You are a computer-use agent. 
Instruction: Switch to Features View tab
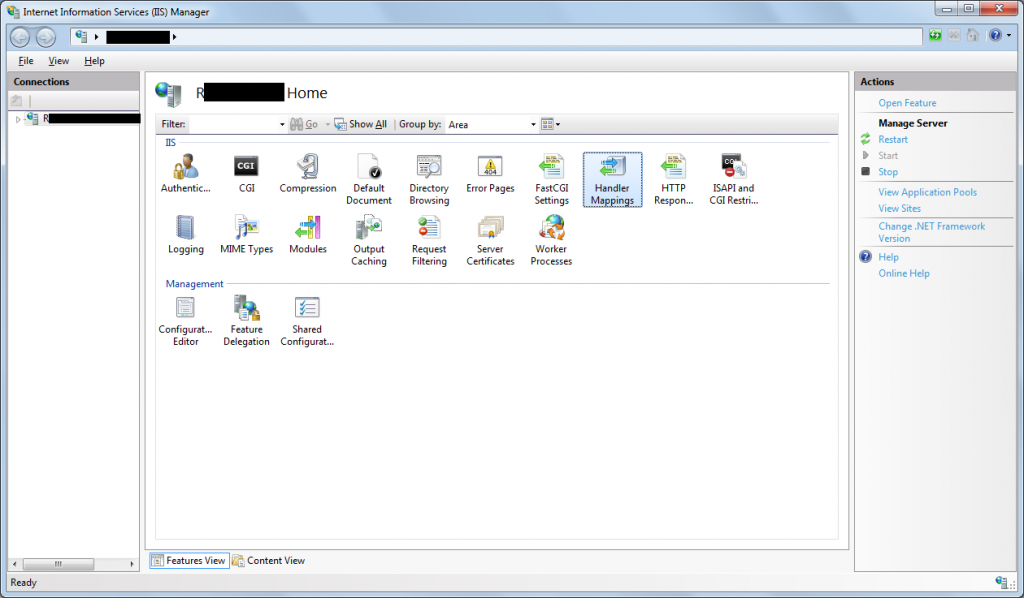coord(189,560)
